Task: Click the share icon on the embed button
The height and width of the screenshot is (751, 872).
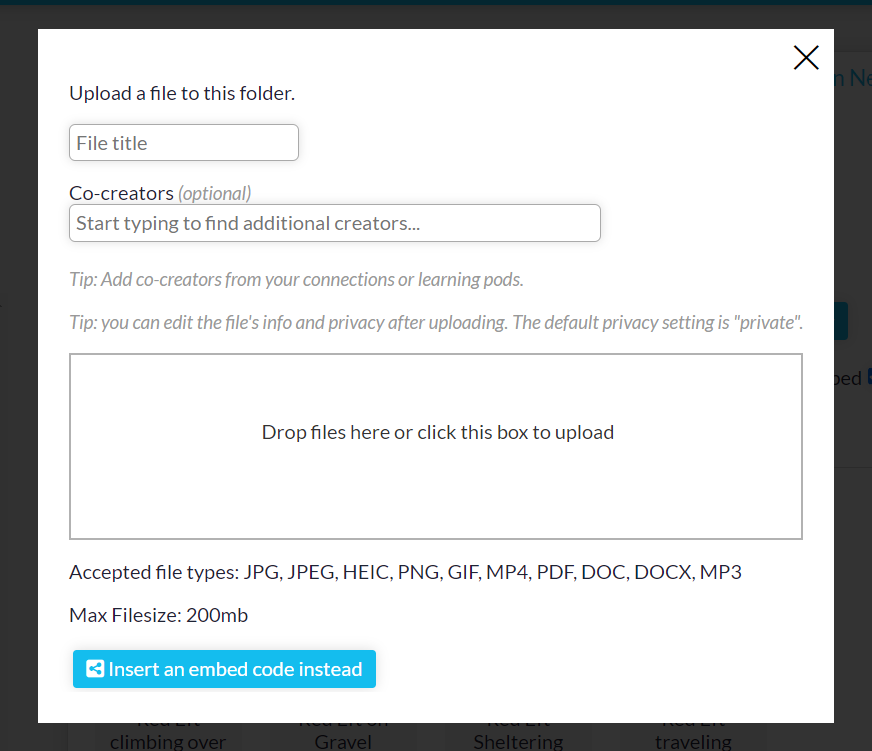Action: click(95, 669)
